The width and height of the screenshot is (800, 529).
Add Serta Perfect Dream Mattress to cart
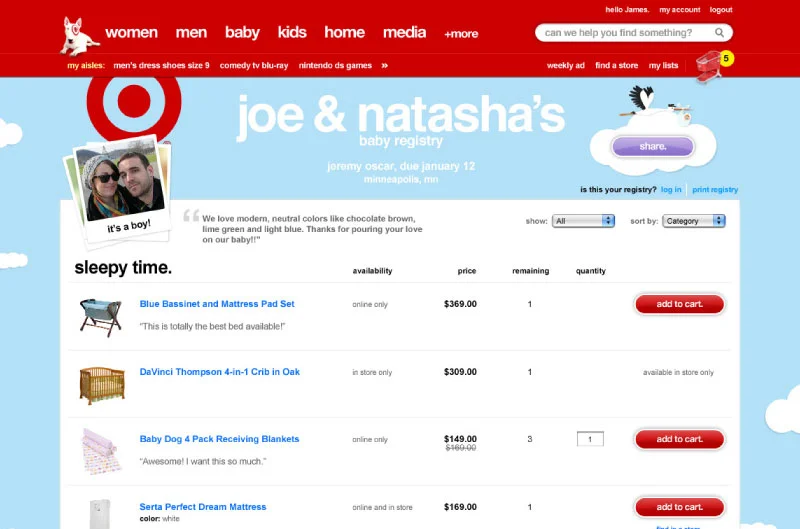point(680,507)
